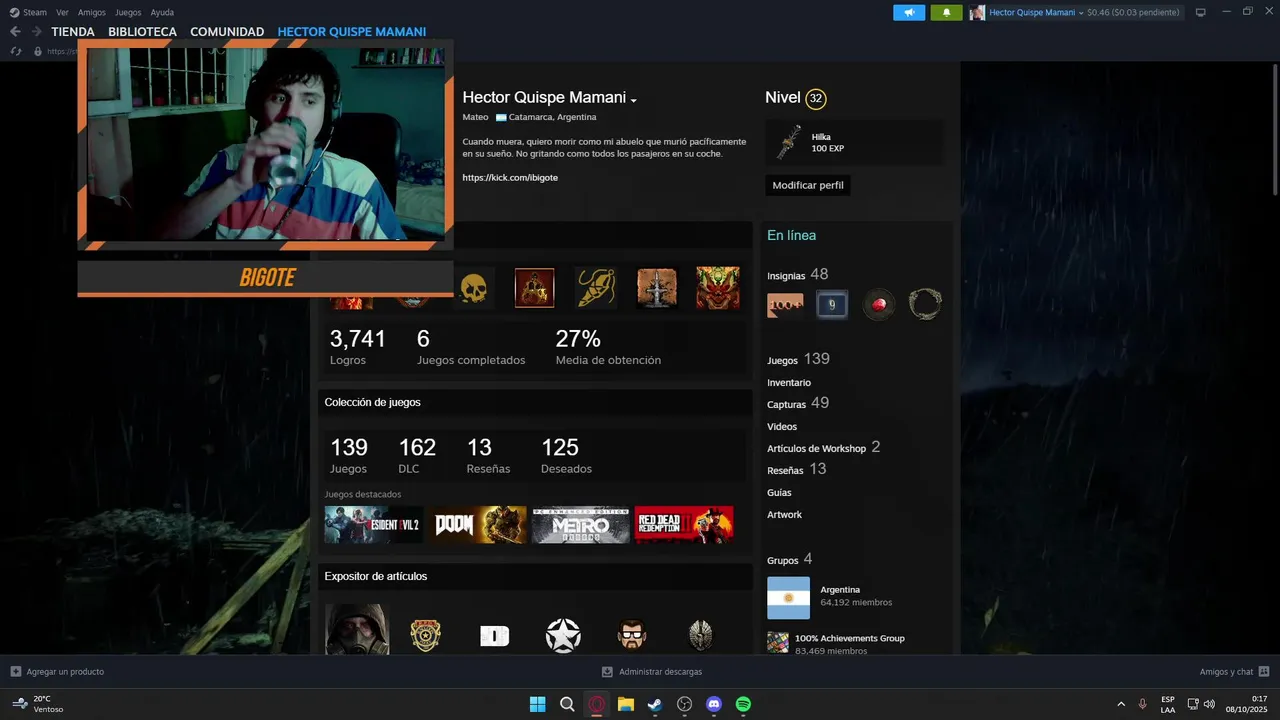Open the Ayuda menu
This screenshot has width=1280, height=720.
point(162,12)
